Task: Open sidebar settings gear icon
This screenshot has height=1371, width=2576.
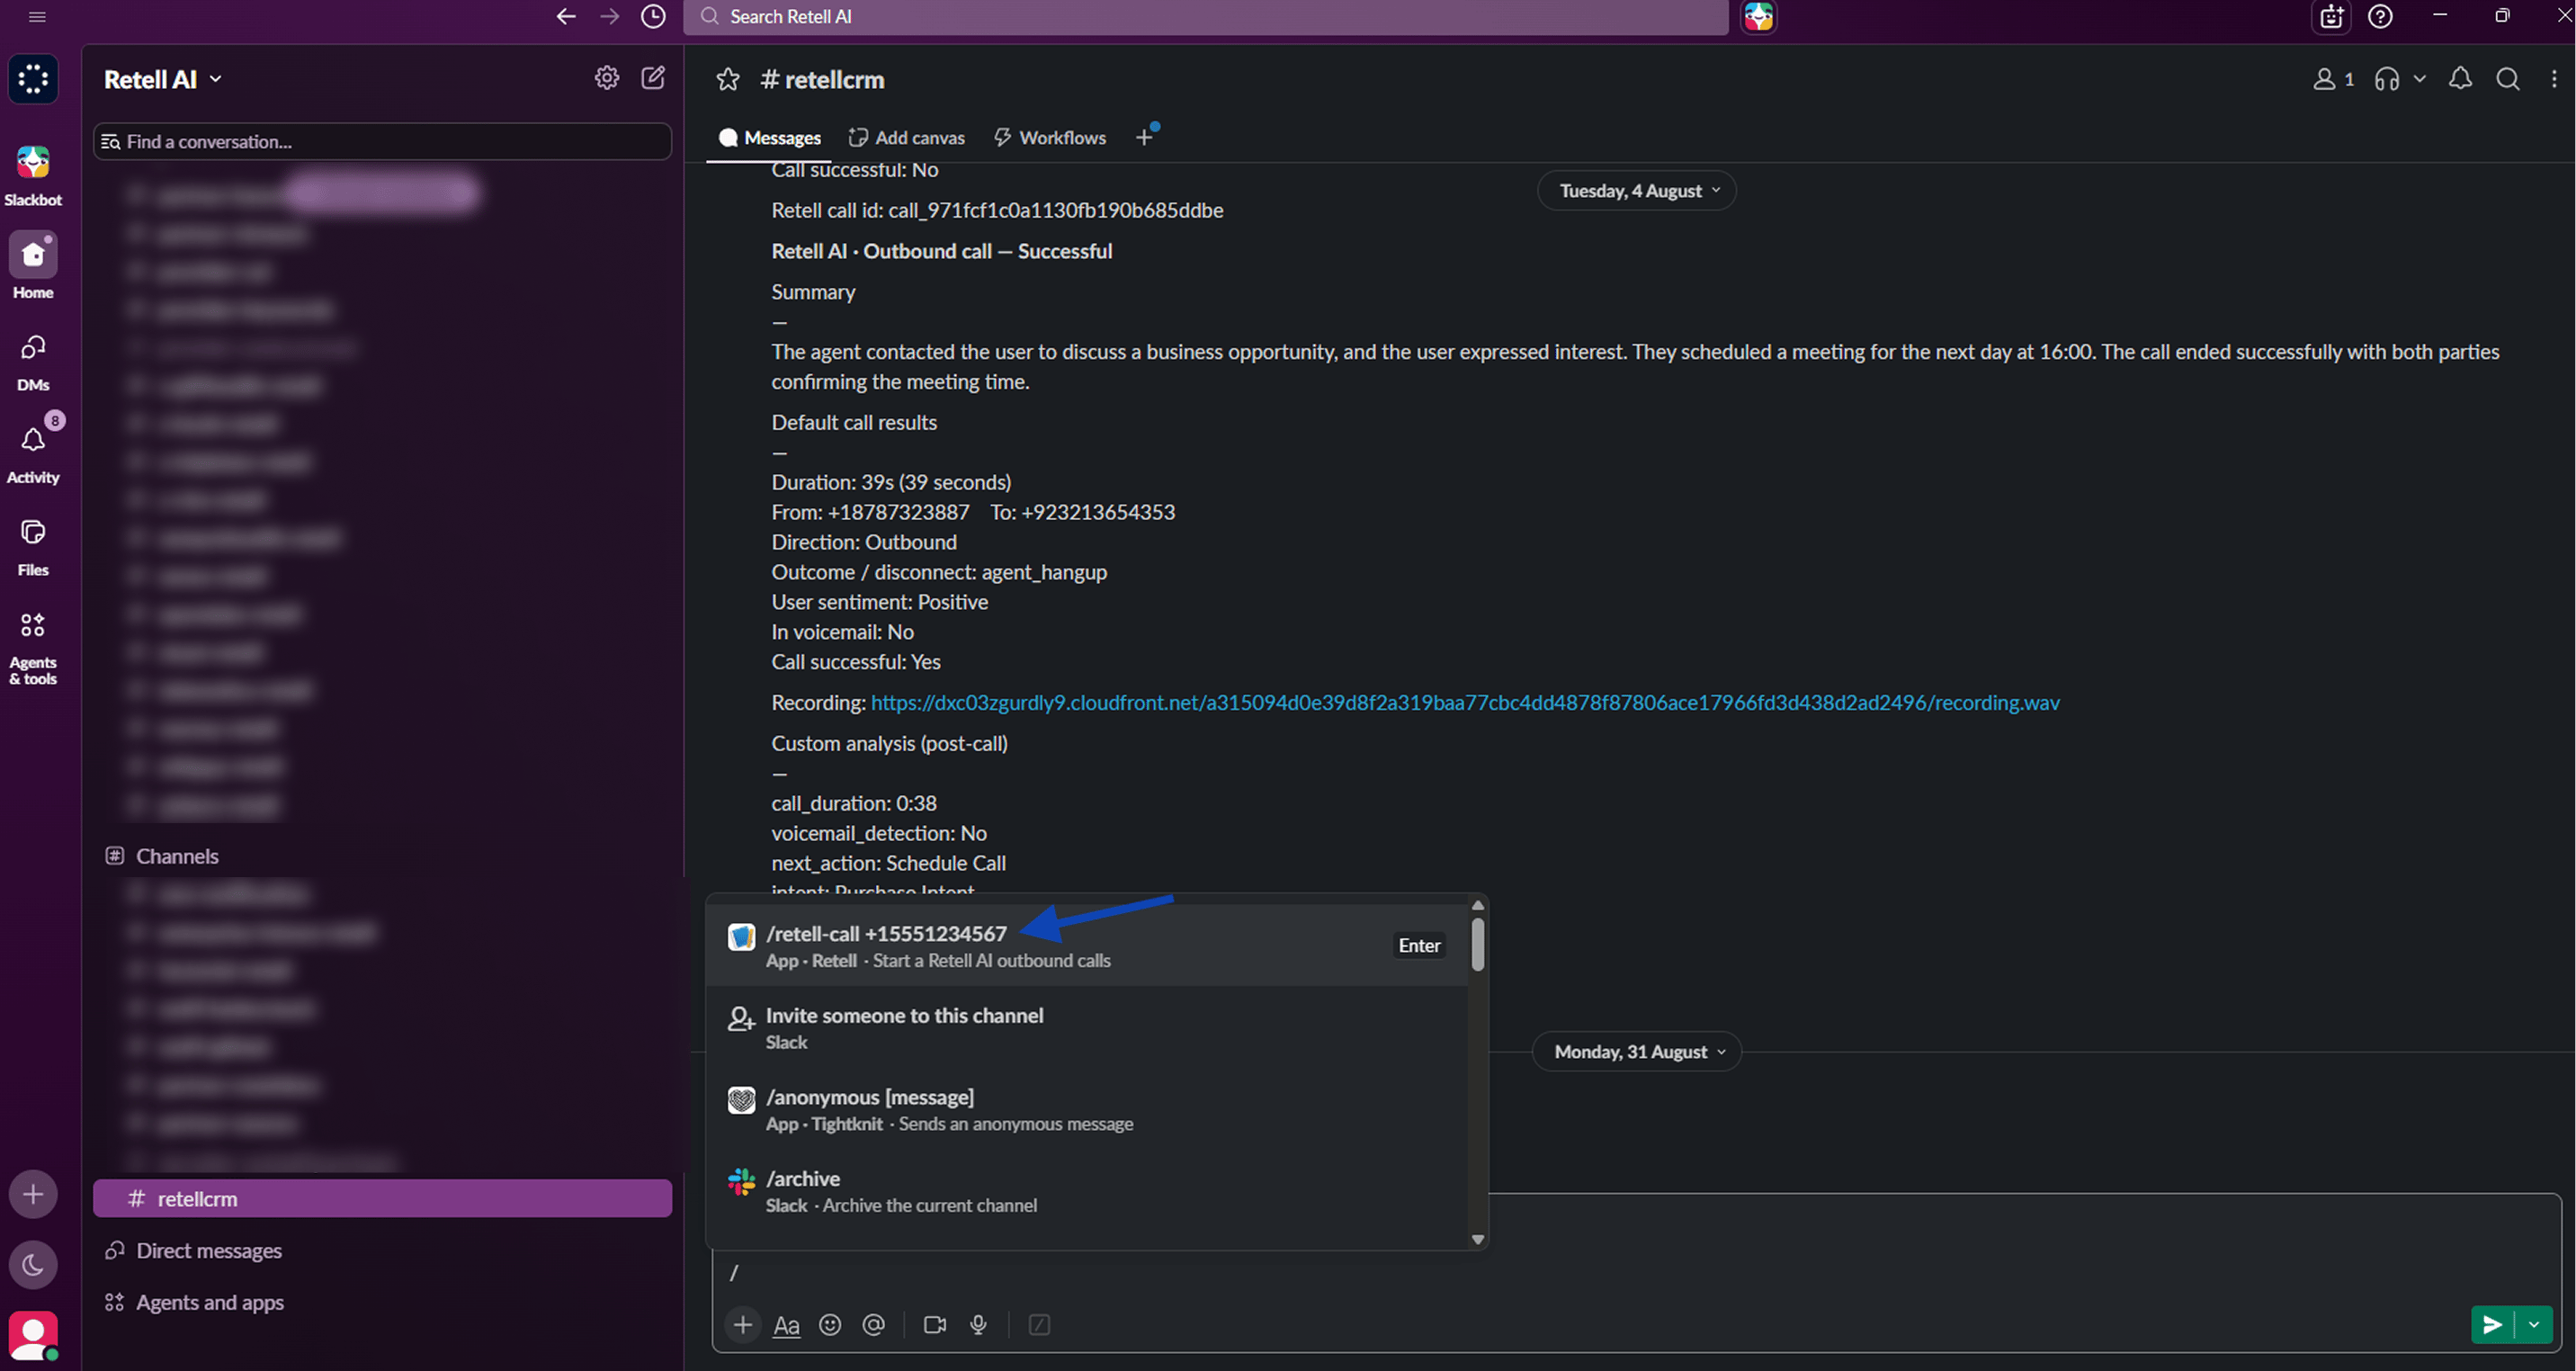Action: (x=607, y=78)
